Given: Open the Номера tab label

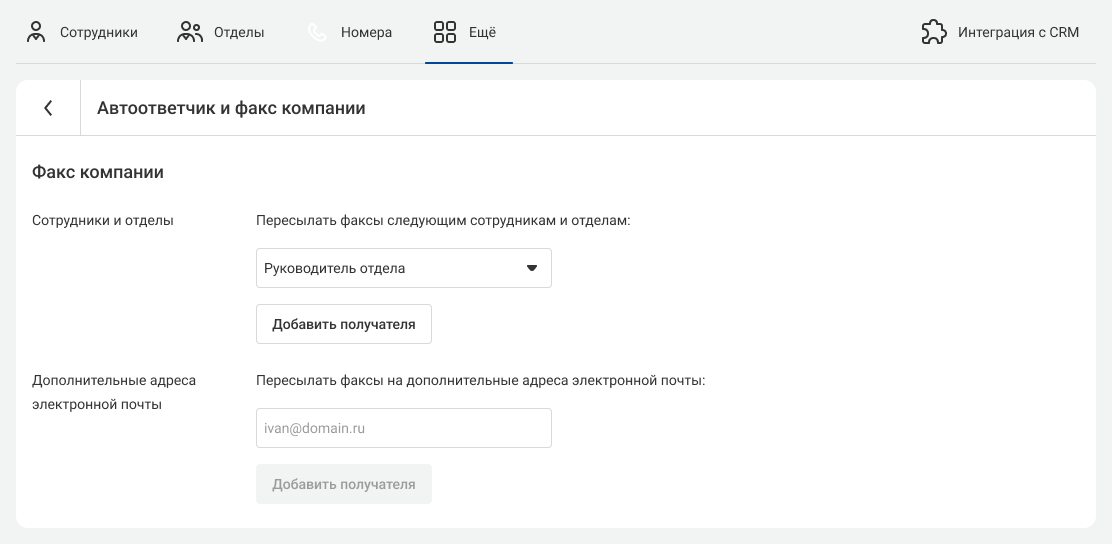Looking at the screenshot, I should pyautogui.click(x=366, y=33).
